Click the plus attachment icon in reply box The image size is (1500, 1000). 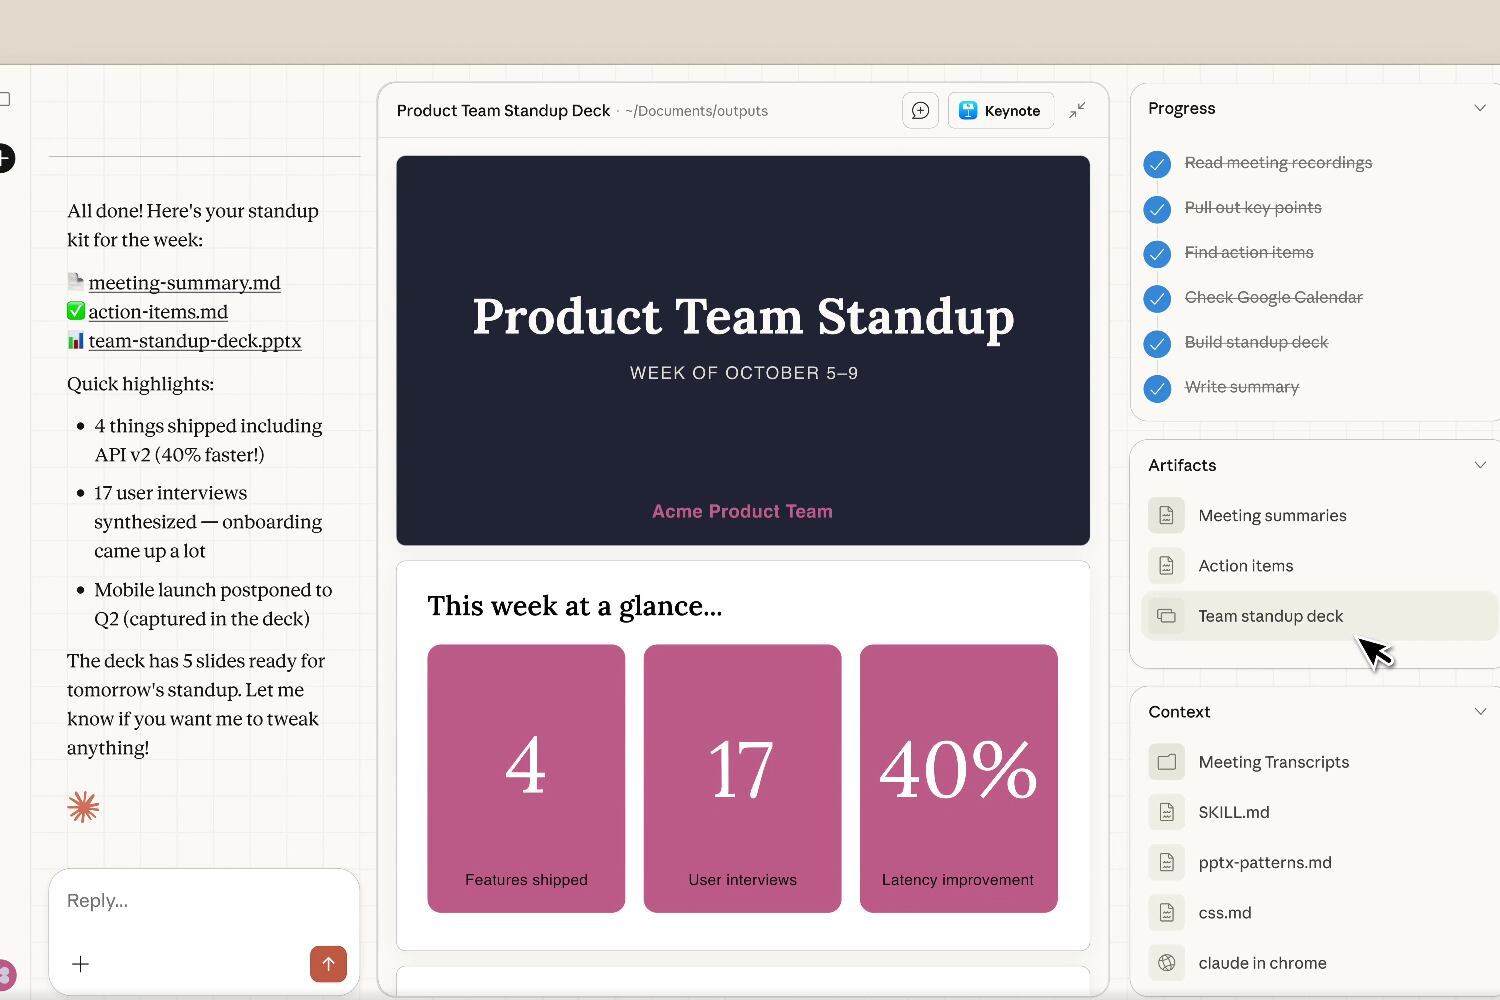[81, 964]
